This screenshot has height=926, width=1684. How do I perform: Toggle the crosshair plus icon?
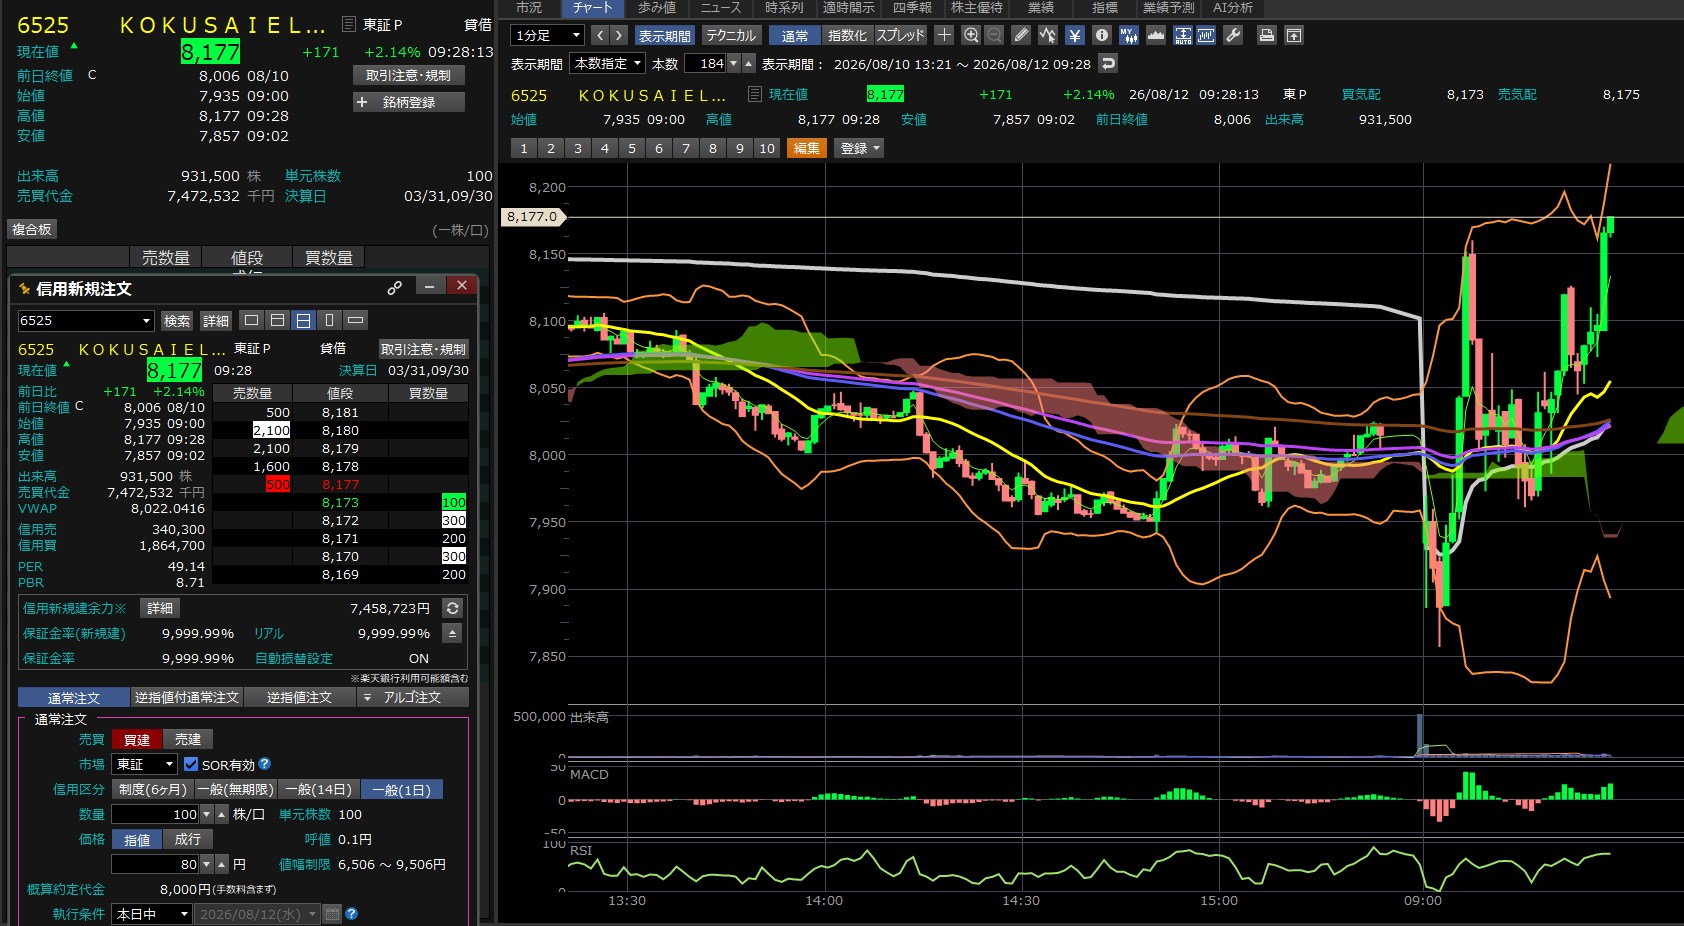click(944, 35)
